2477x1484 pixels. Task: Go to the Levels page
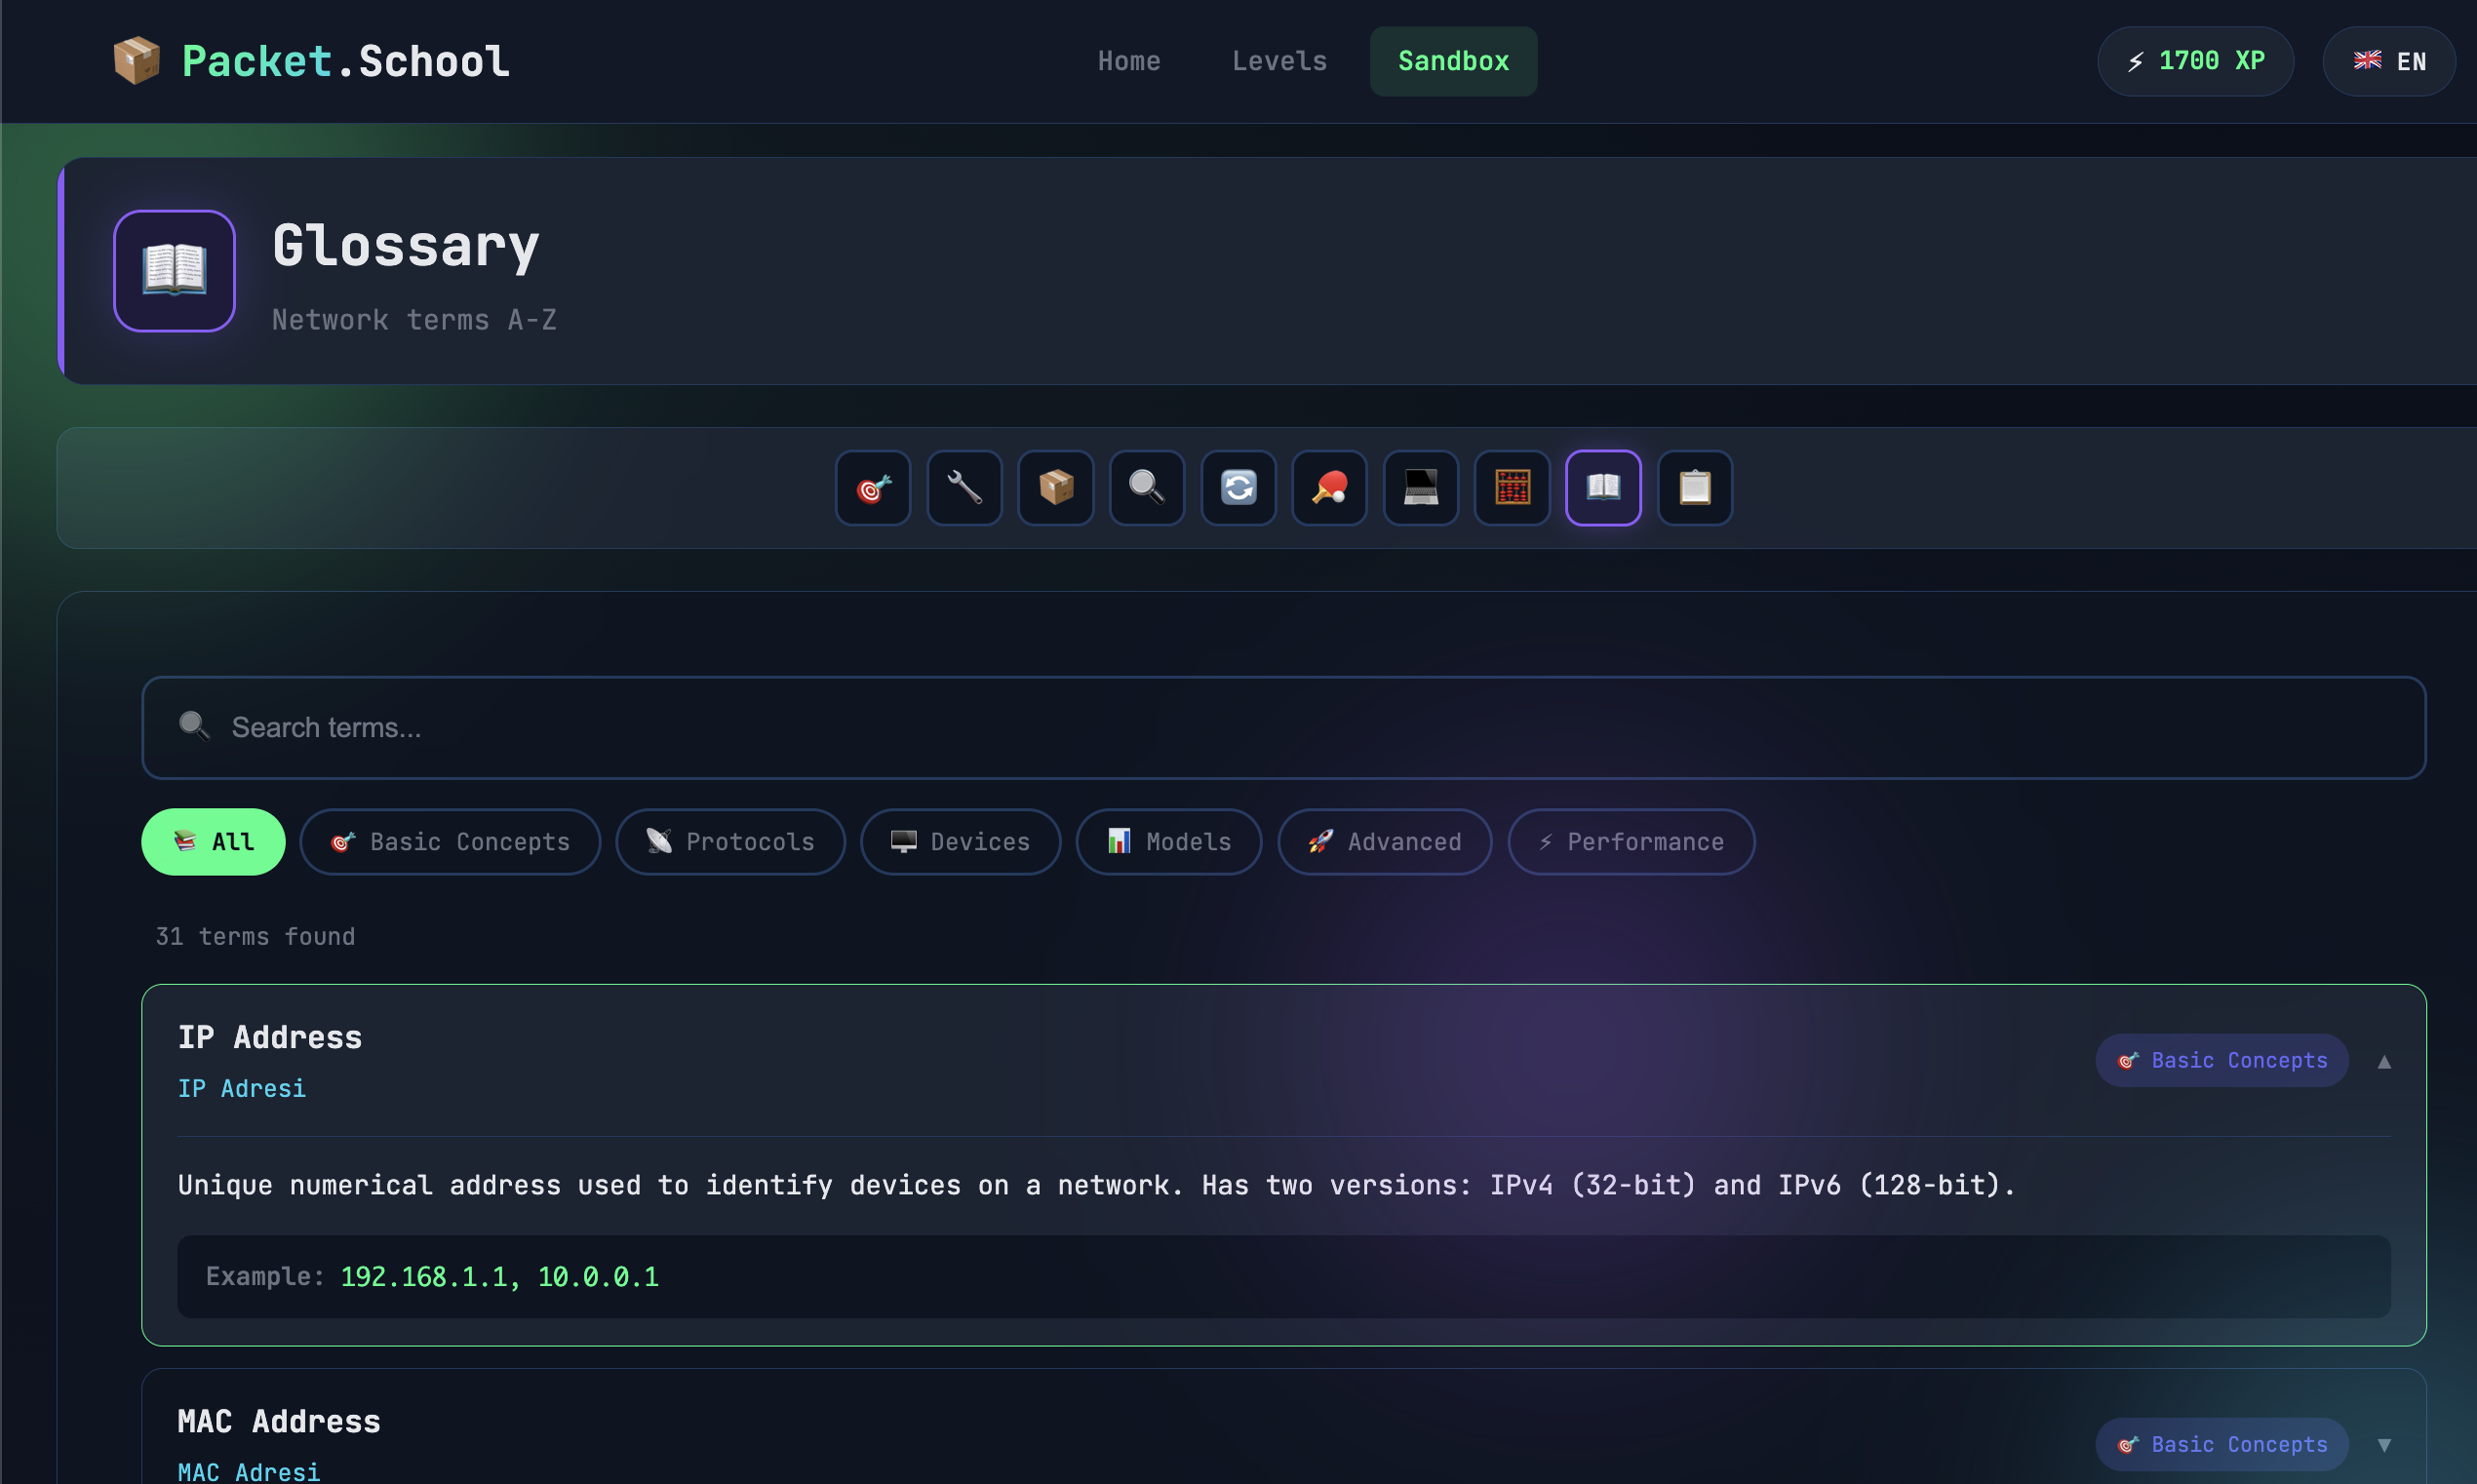(x=1279, y=62)
